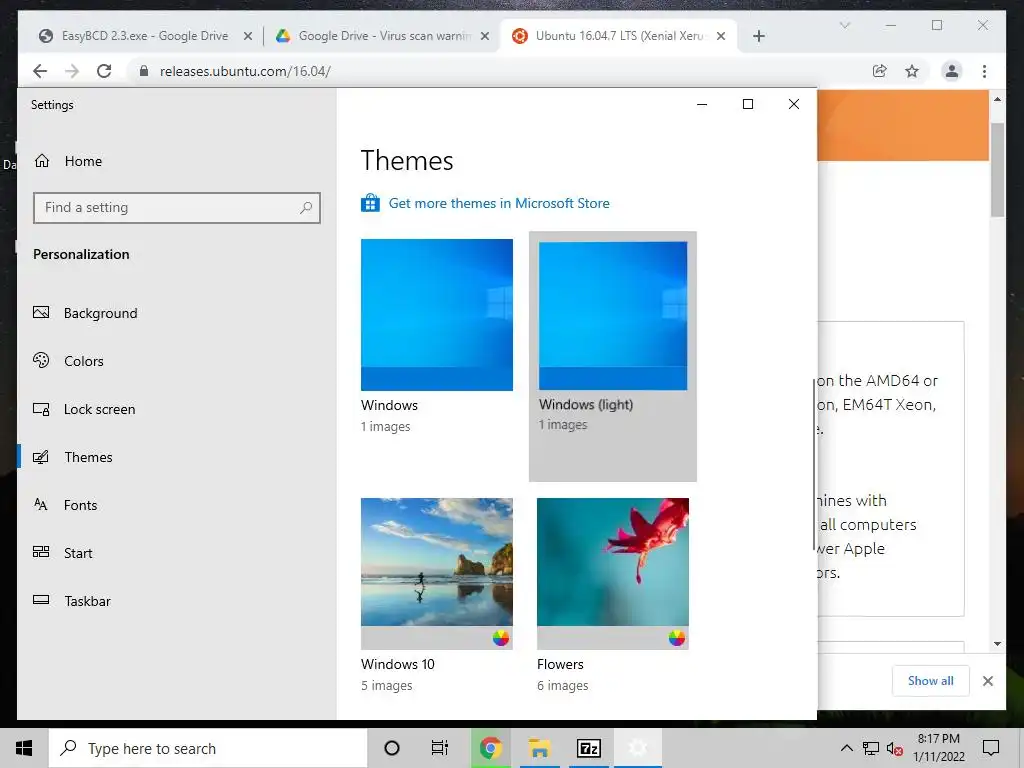
Task: Click the Chrome forward arrow
Action: (x=72, y=71)
